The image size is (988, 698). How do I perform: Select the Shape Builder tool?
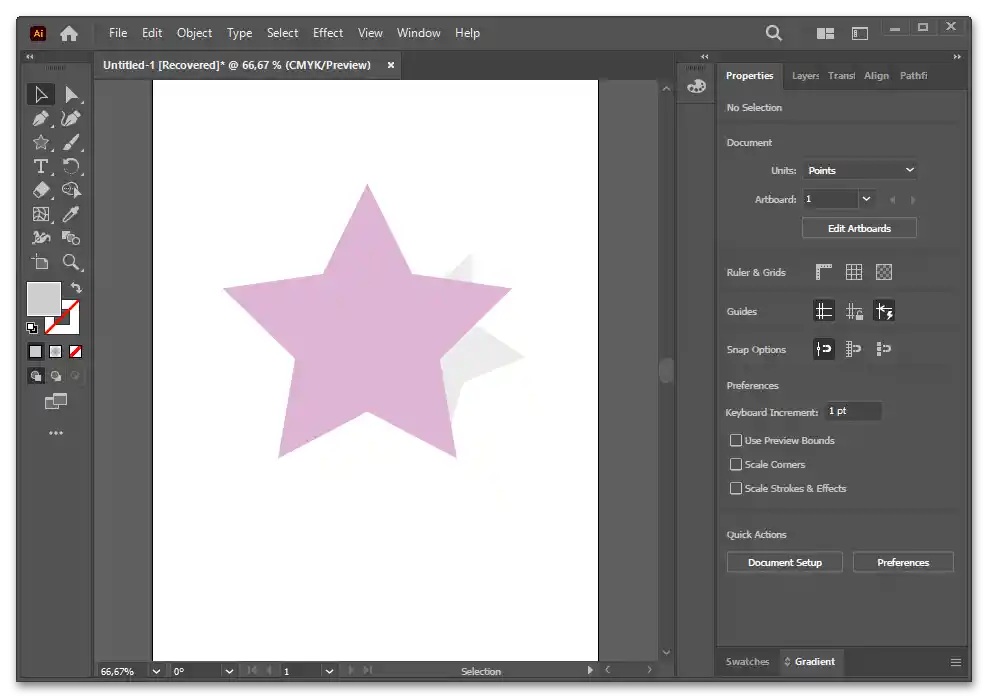(x=71, y=190)
